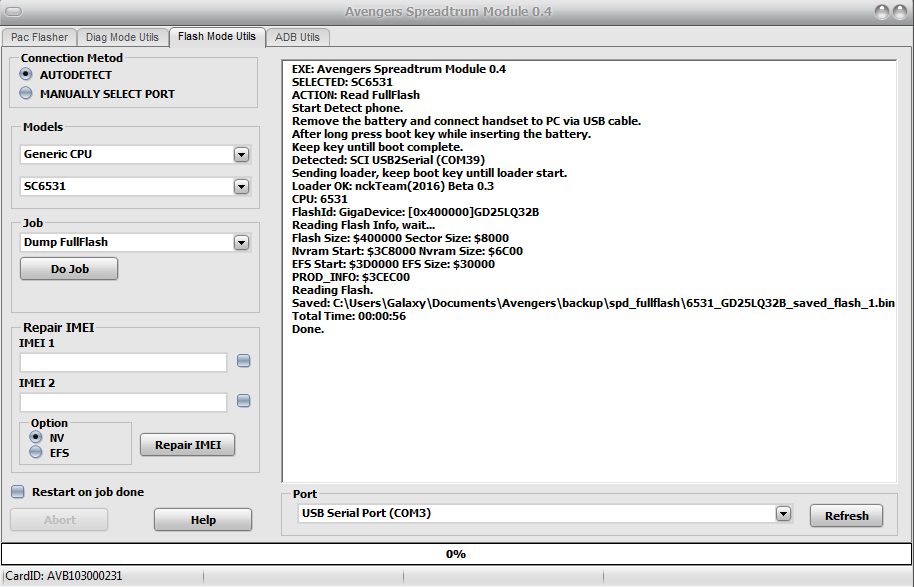Click the Loader OK: nckTeam(2016) log line
Image resolution: width=914 pixels, height=587 pixels.
392,186
